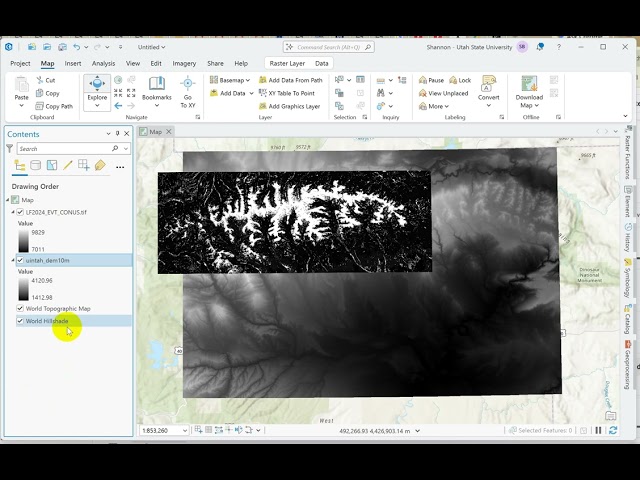Click the Command Search box
The height and width of the screenshot is (480, 640).
(x=329, y=47)
